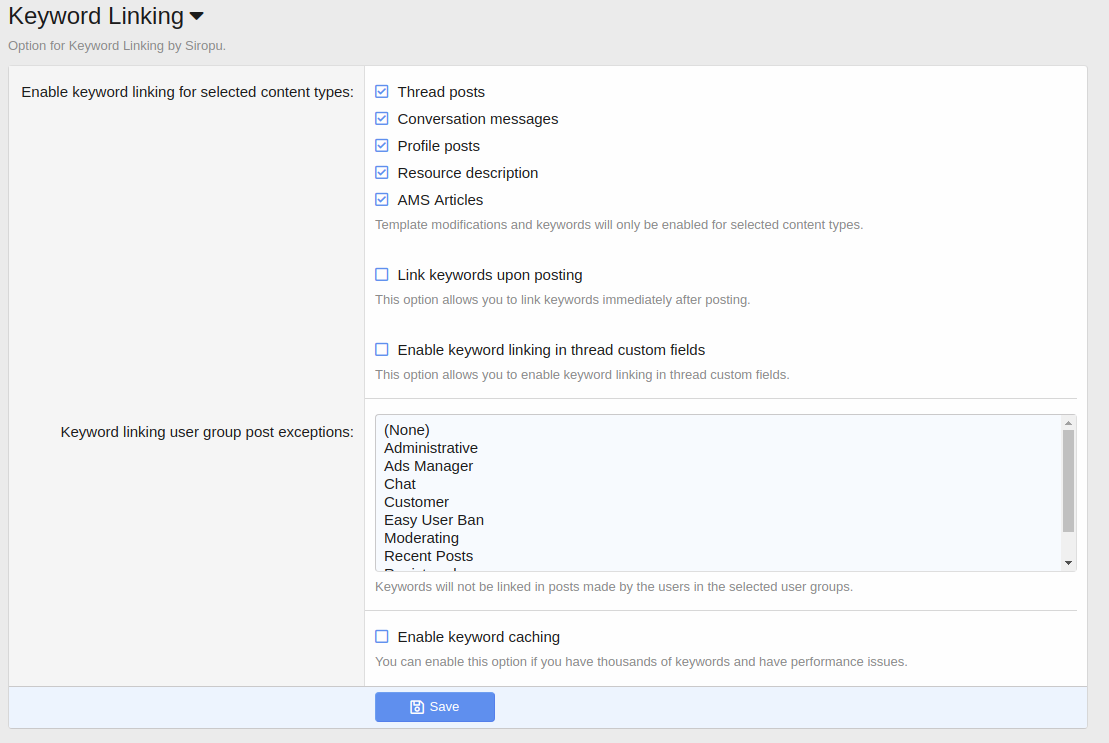Select (None) in user group list
Viewport: 1109px width, 743px height.
click(x=407, y=430)
